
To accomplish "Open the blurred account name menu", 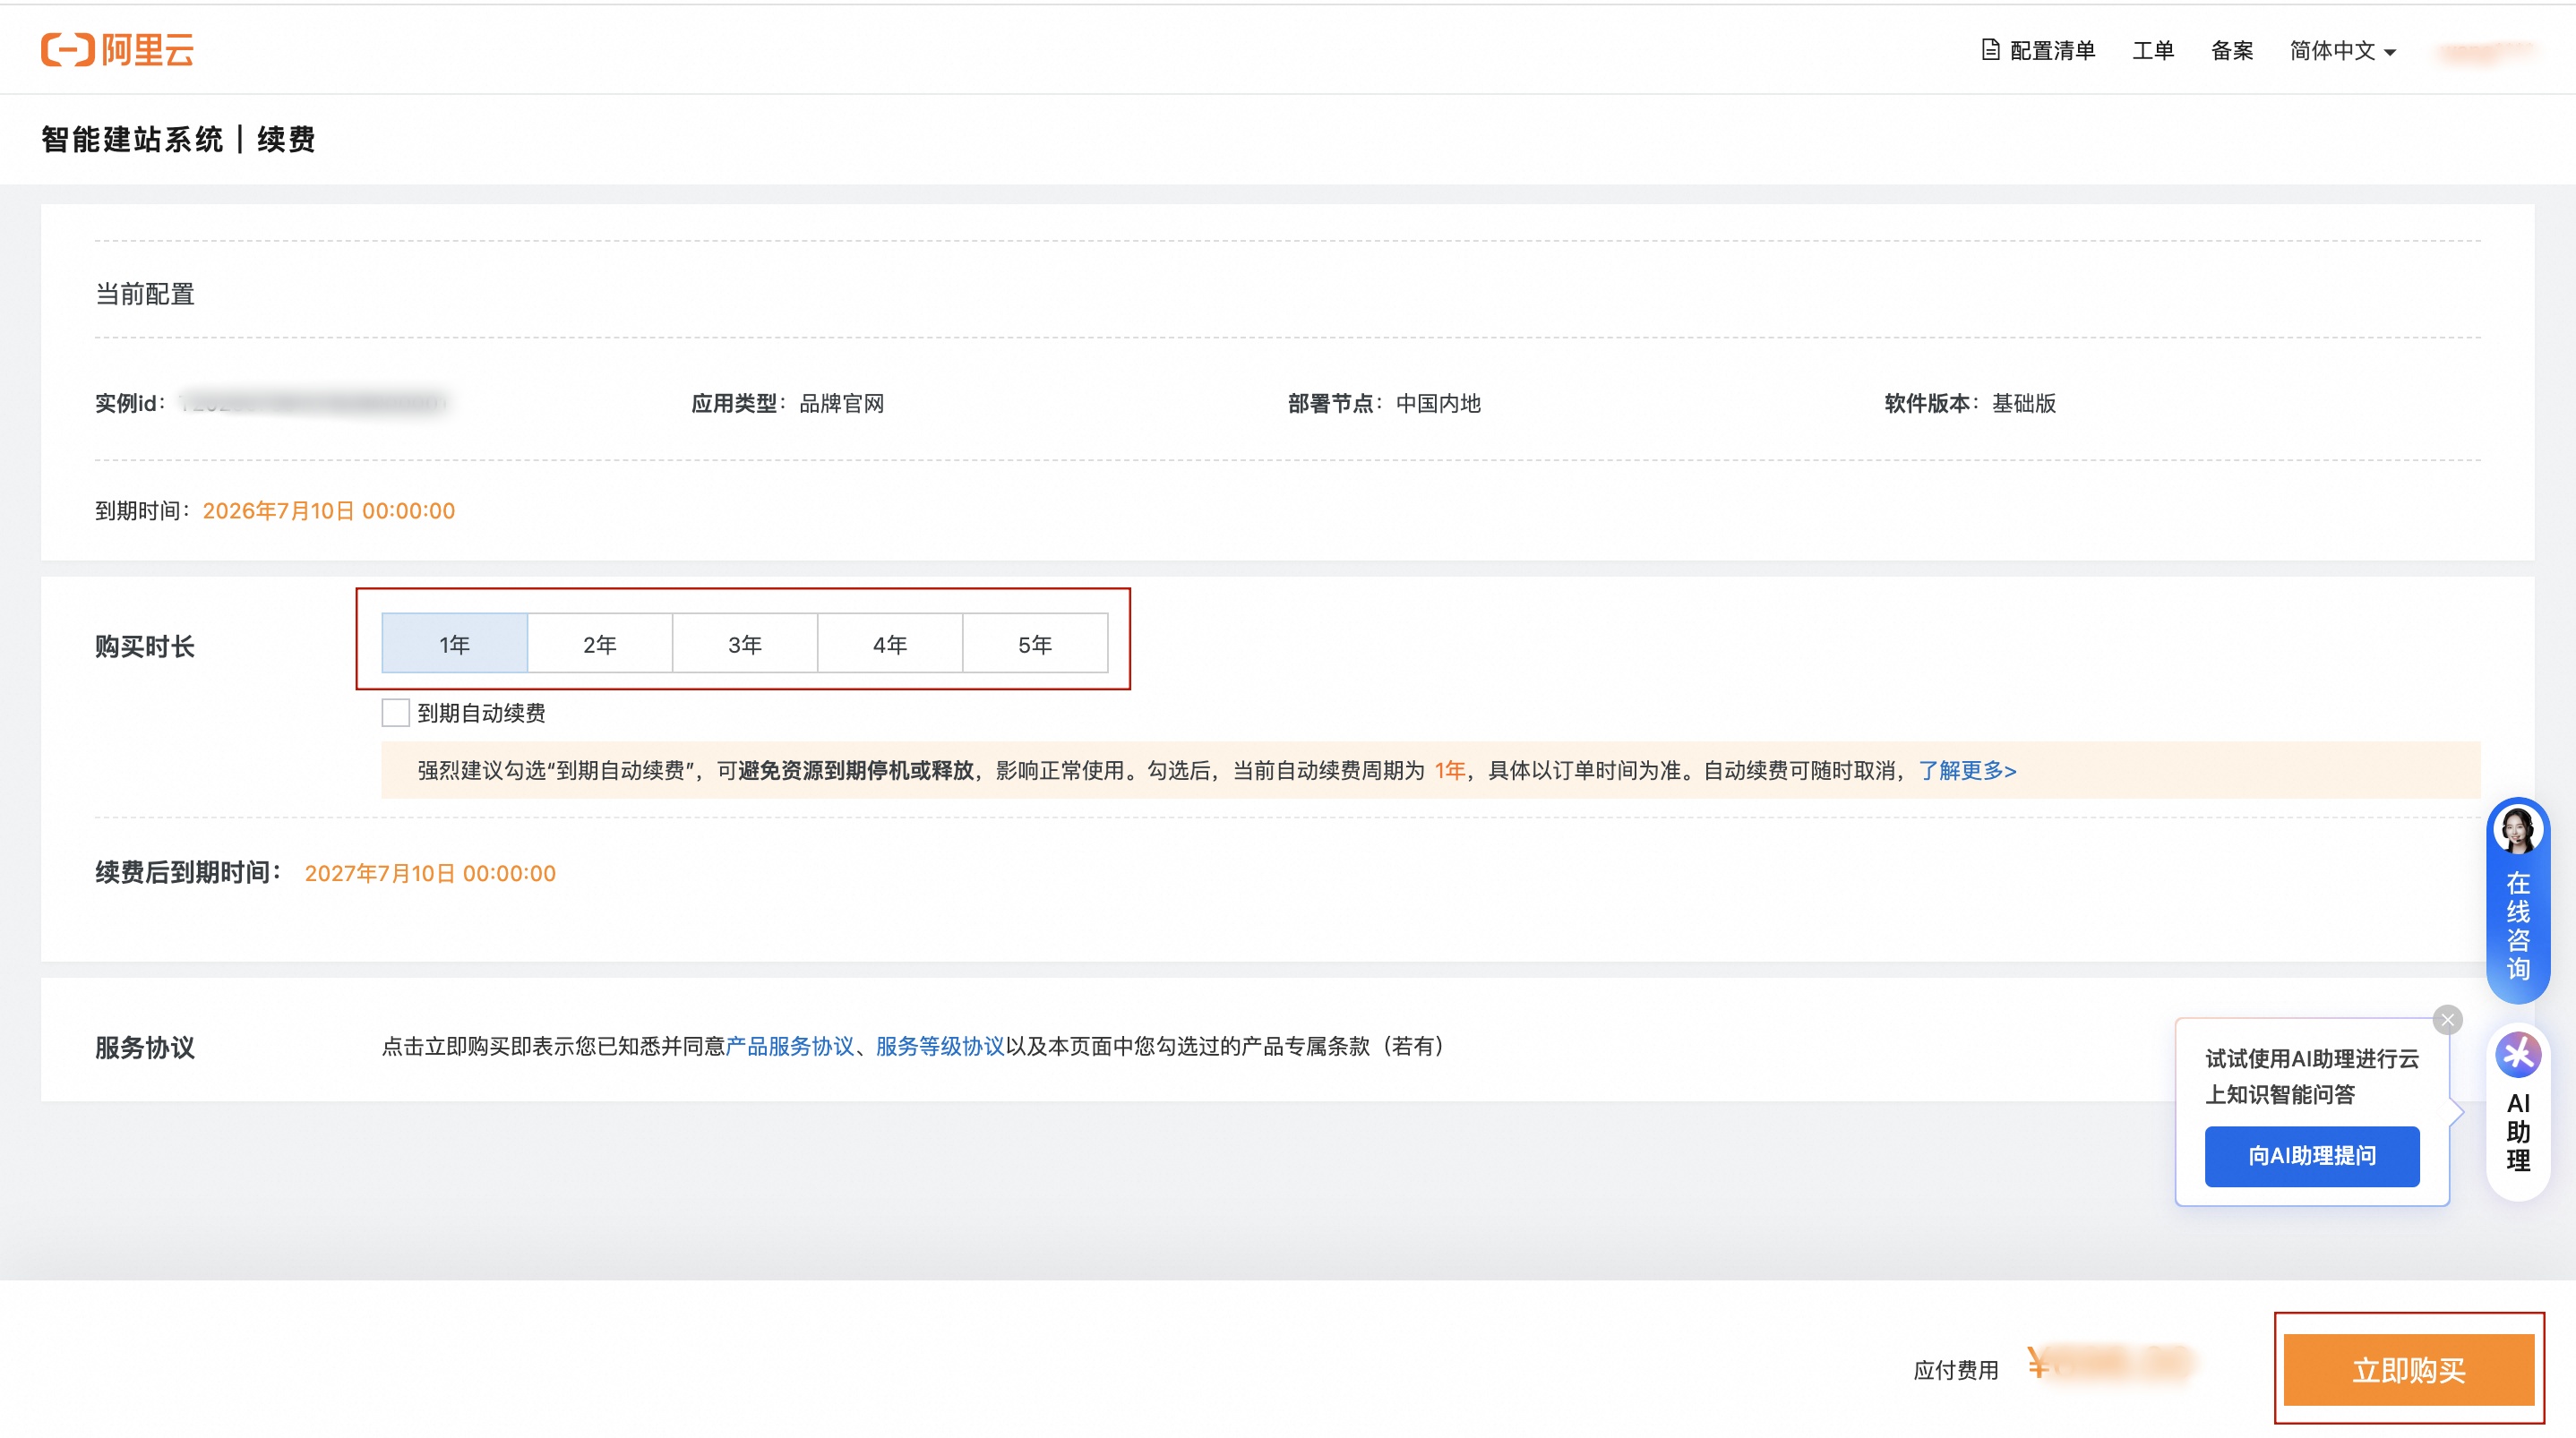I will (2486, 50).
